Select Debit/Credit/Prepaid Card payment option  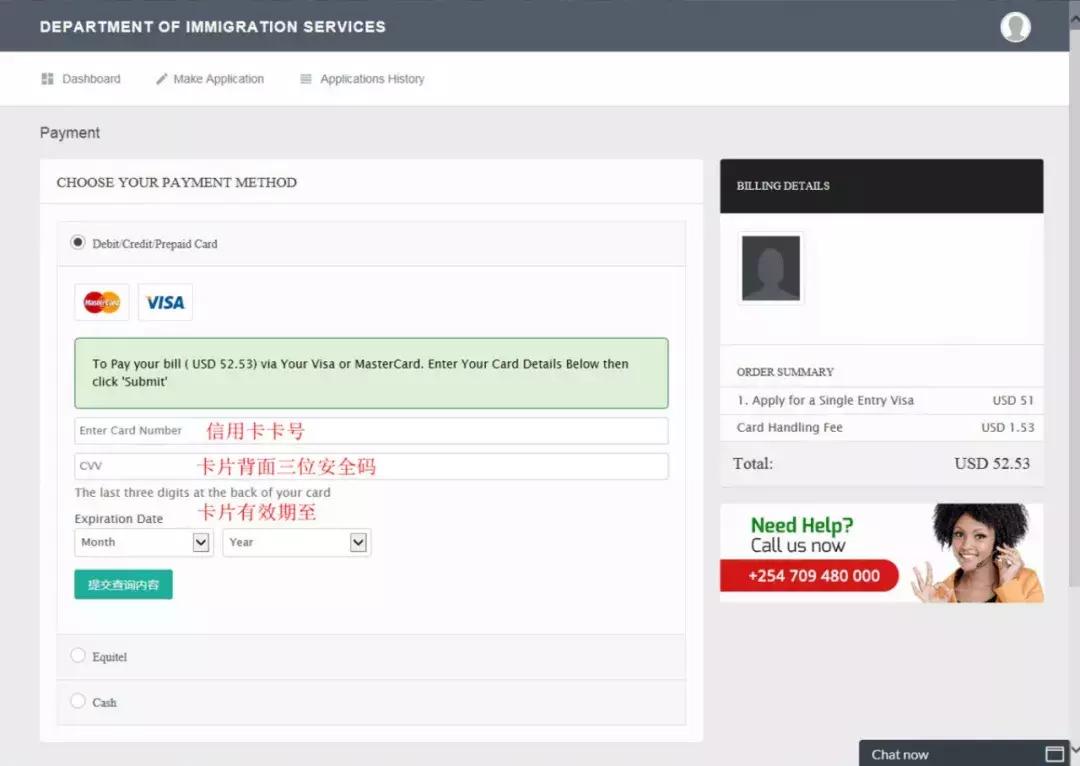pyautogui.click(x=78, y=242)
